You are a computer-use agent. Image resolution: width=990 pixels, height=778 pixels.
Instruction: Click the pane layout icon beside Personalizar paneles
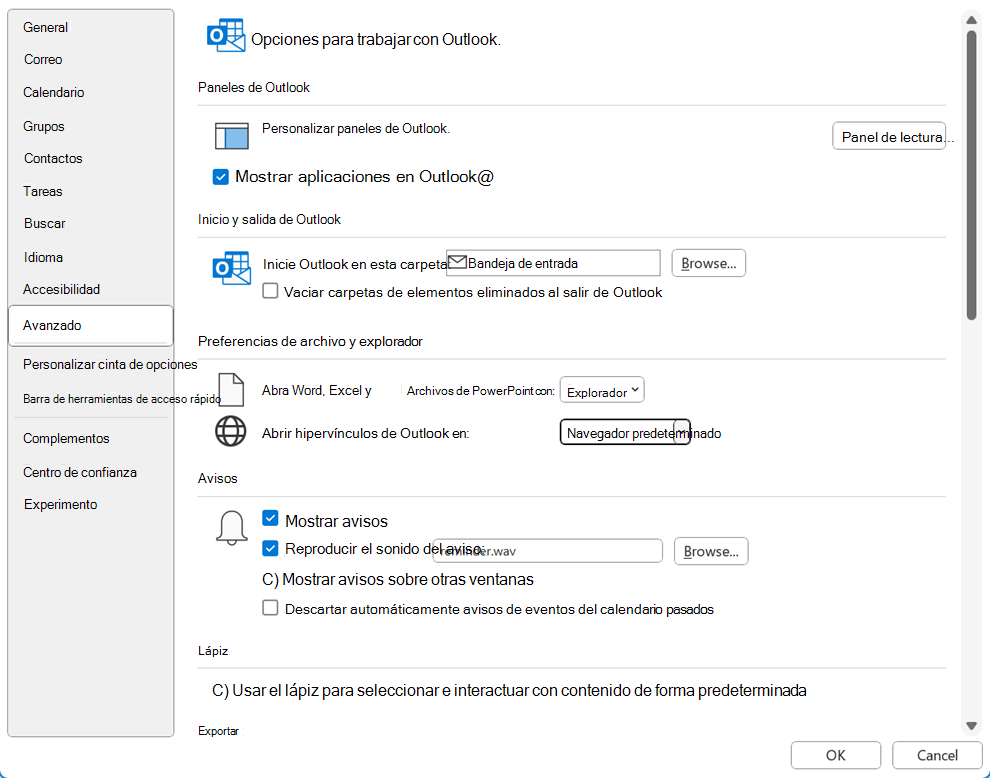(x=232, y=136)
